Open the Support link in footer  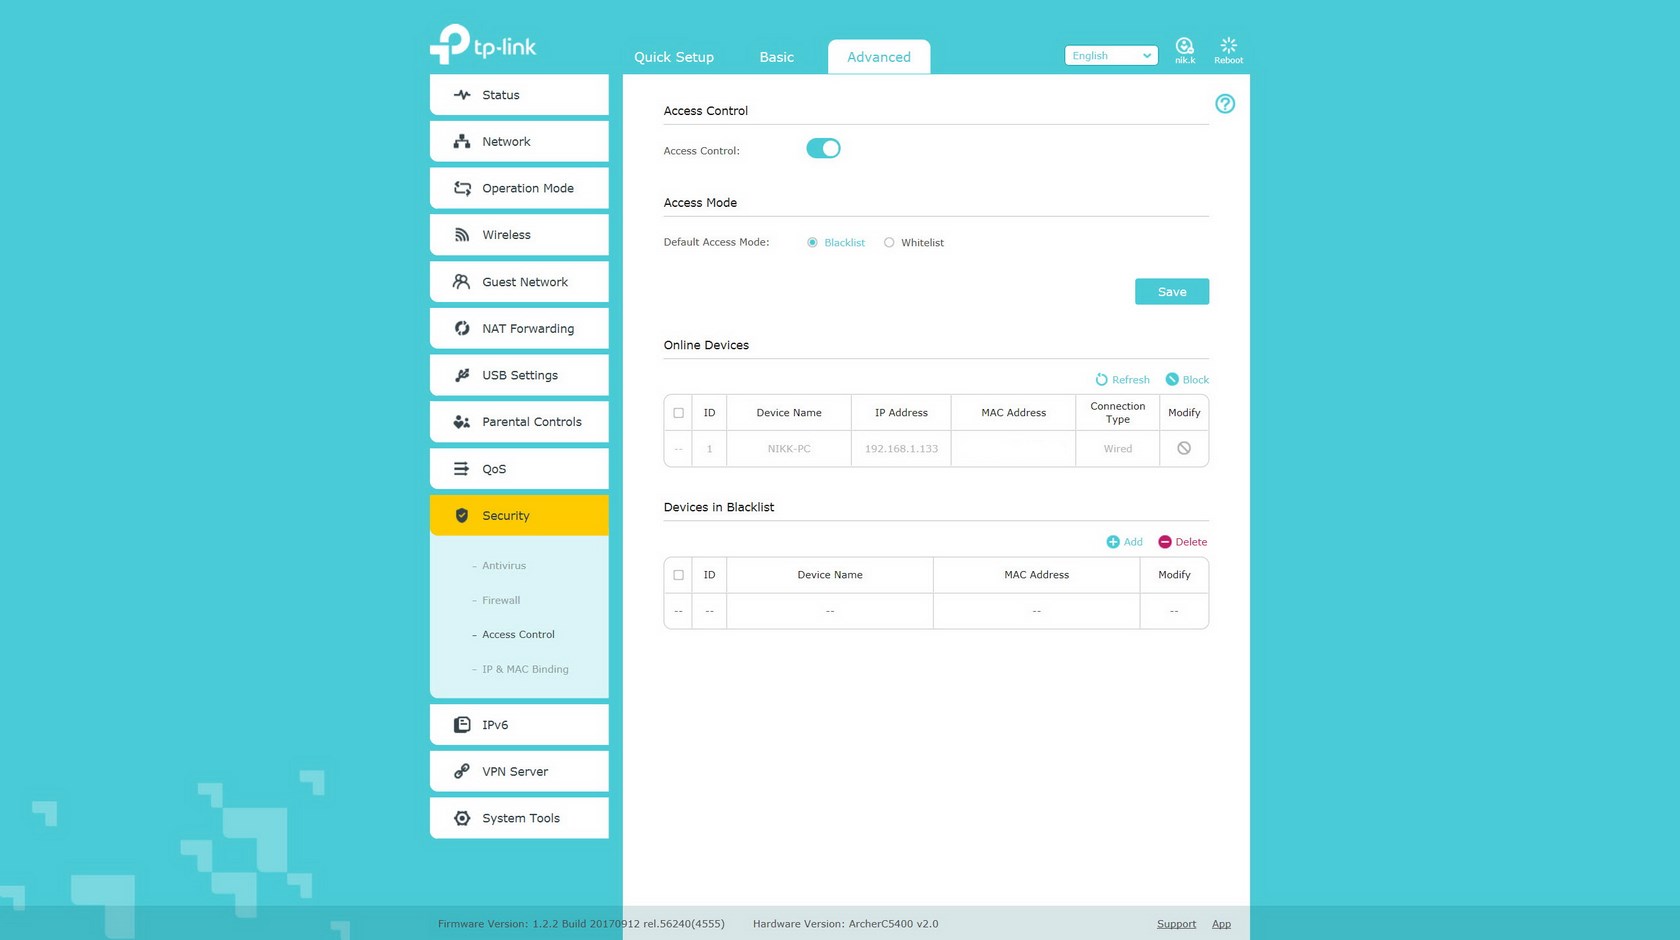[x=1176, y=924]
